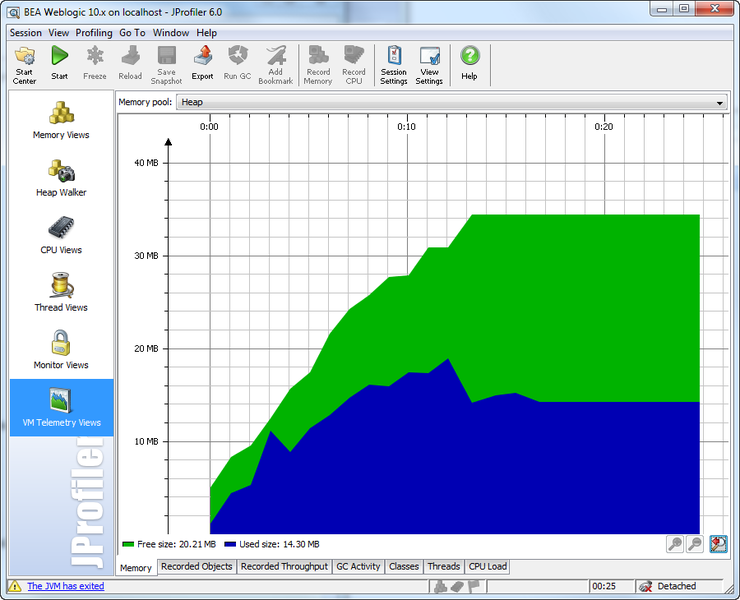The width and height of the screenshot is (740, 600).
Task: Open Heap Walker in the sidebar
Action: (61, 178)
